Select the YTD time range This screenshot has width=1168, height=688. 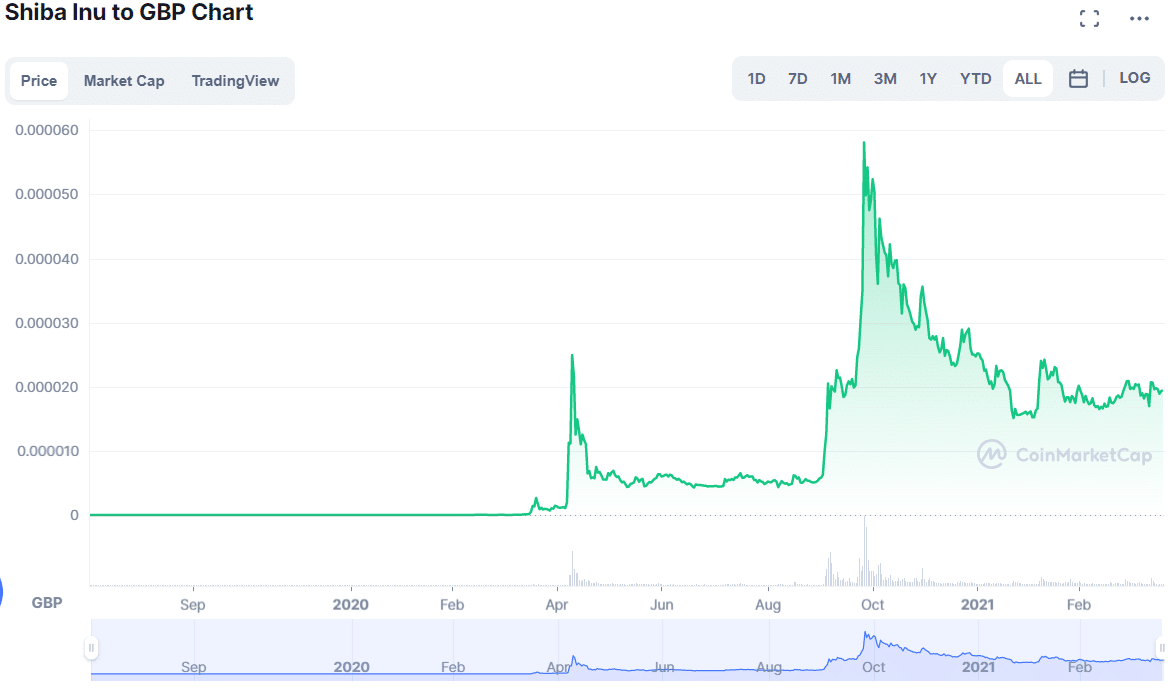[x=975, y=78]
